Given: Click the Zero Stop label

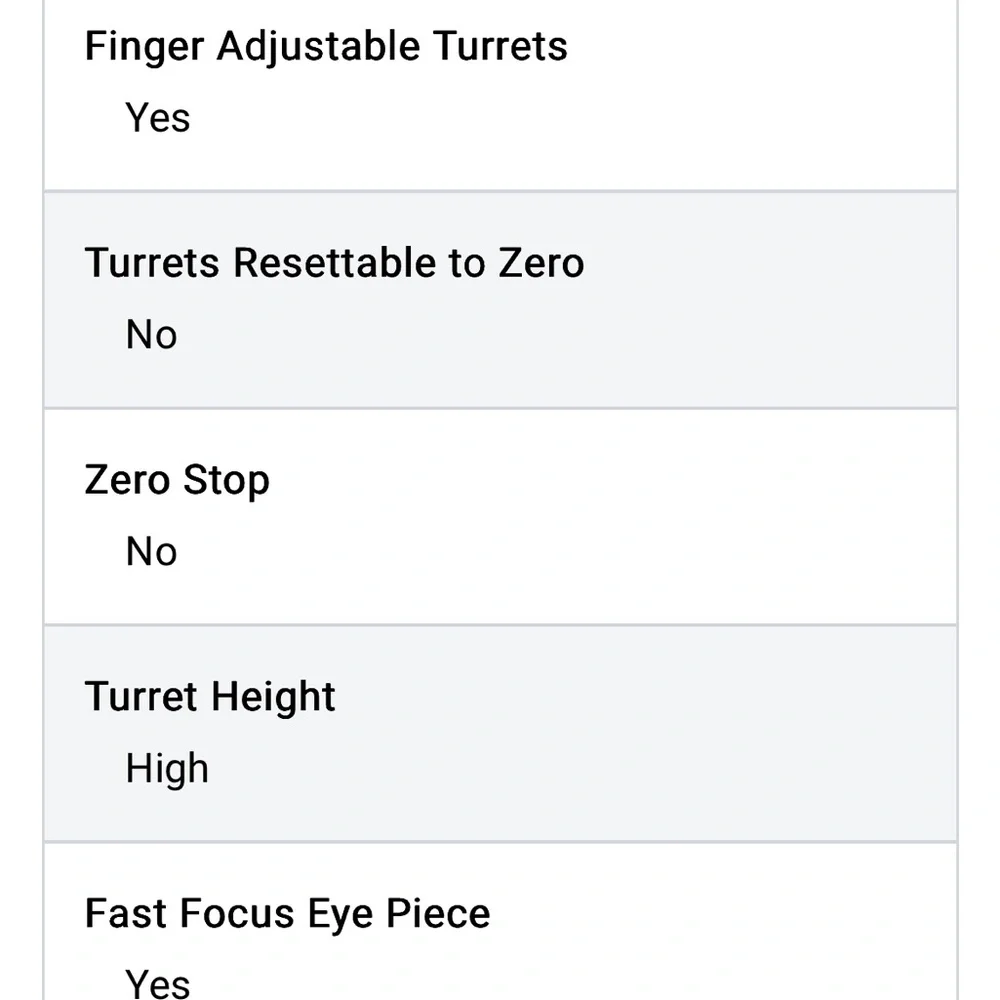Looking at the screenshot, I should coord(177,481).
